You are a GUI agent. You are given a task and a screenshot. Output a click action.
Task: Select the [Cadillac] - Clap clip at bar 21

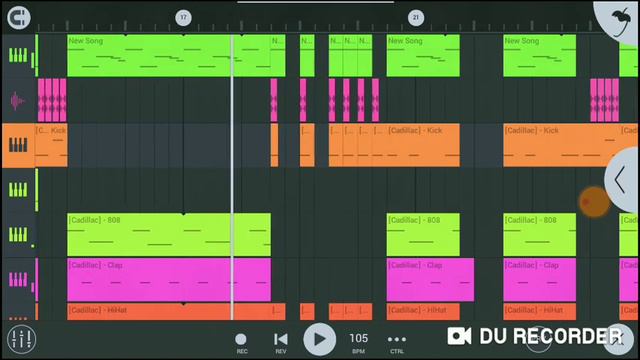click(431, 280)
